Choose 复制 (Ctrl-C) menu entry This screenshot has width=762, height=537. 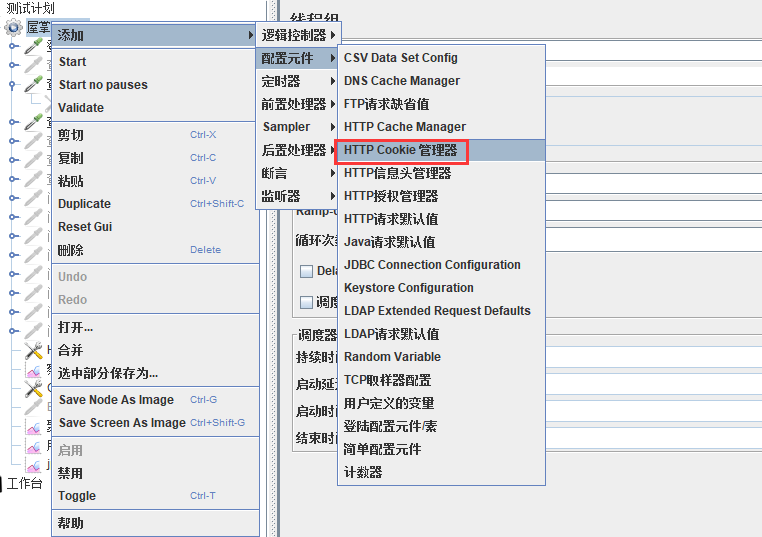pyautogui.click(x=154, y=157)
